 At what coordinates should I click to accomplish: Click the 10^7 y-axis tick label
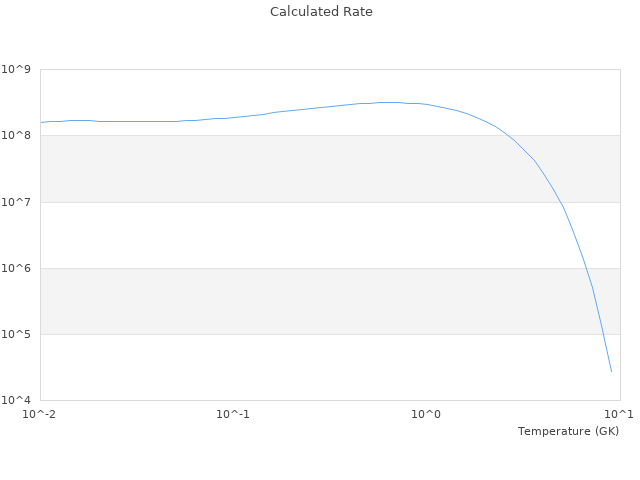pos(18,202)
